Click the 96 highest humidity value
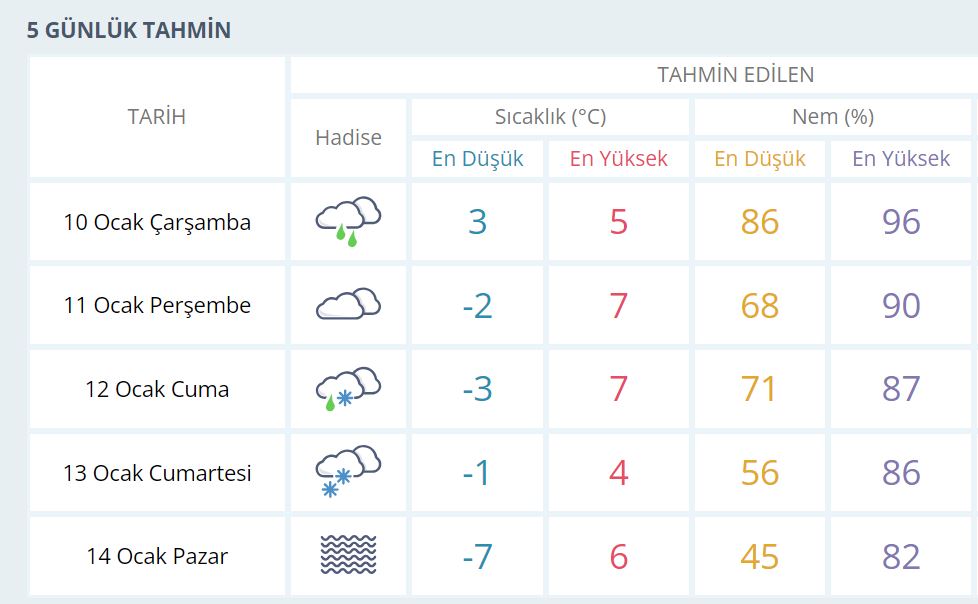This screenshot has width=978, height=604. coord(901,222)
